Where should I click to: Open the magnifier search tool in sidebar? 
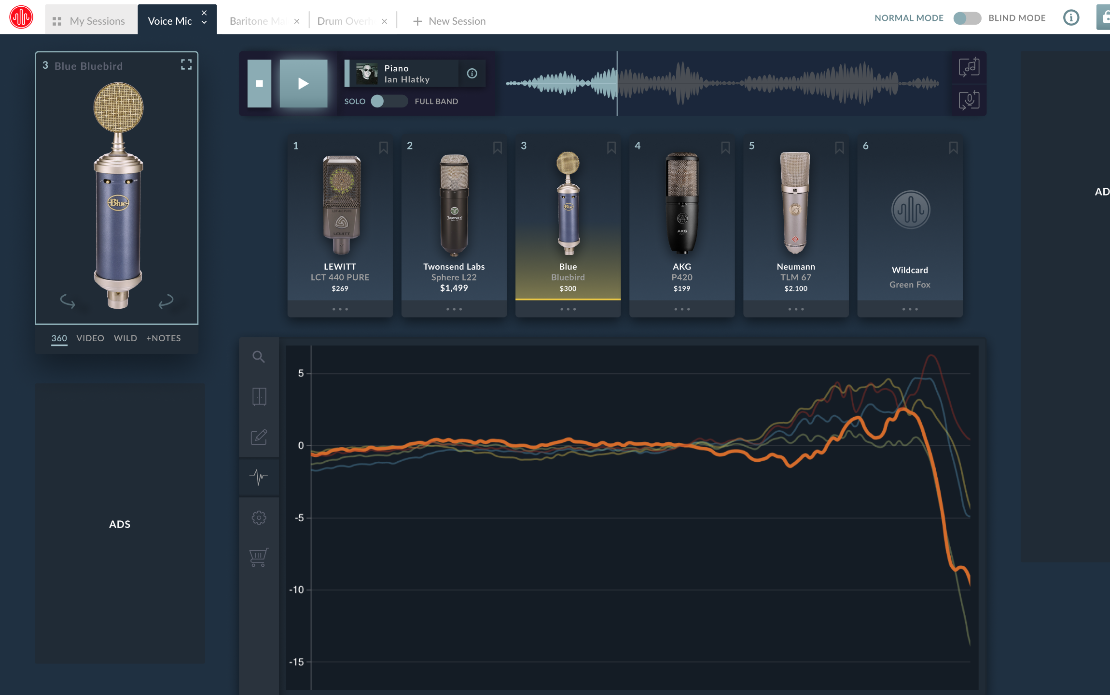(258, 357)
